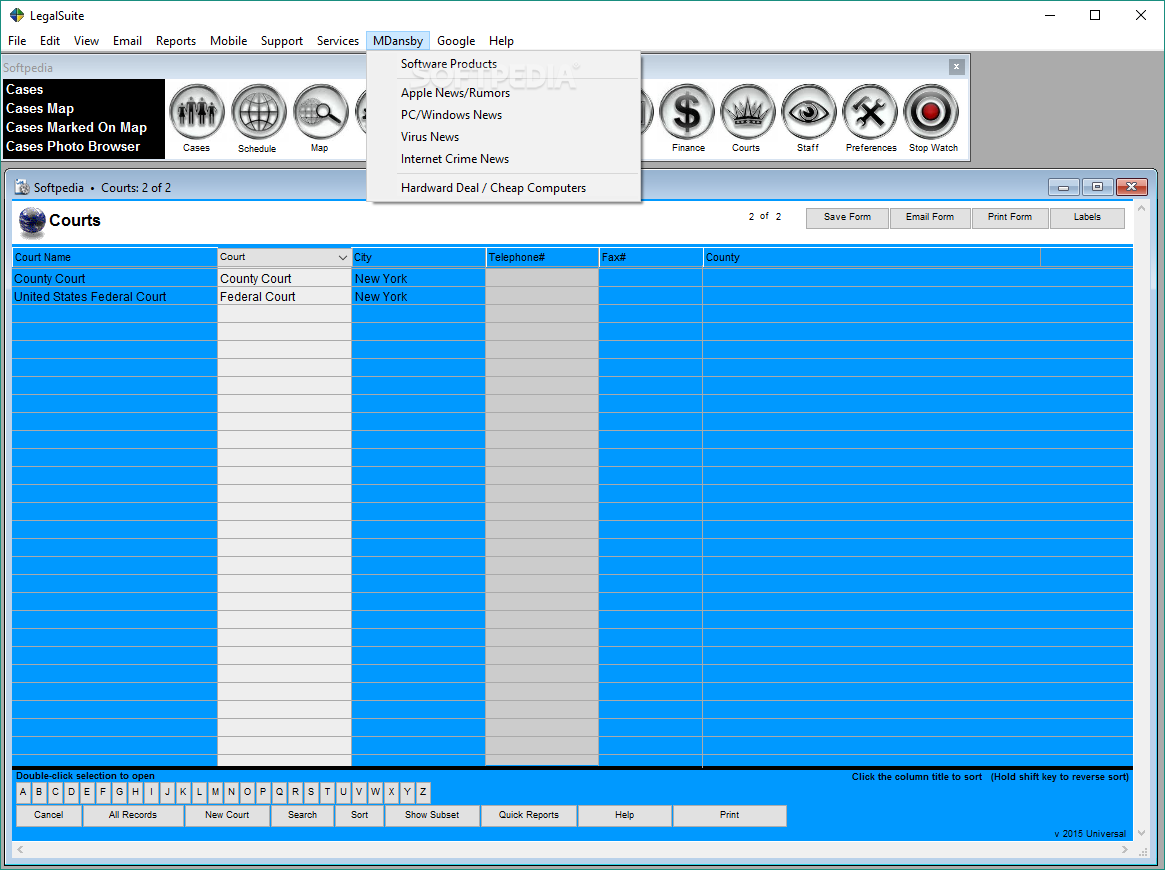Viewport: 1165px width, 870px height.
Task: Click the Labels button
Action: tap(1087, 218)
